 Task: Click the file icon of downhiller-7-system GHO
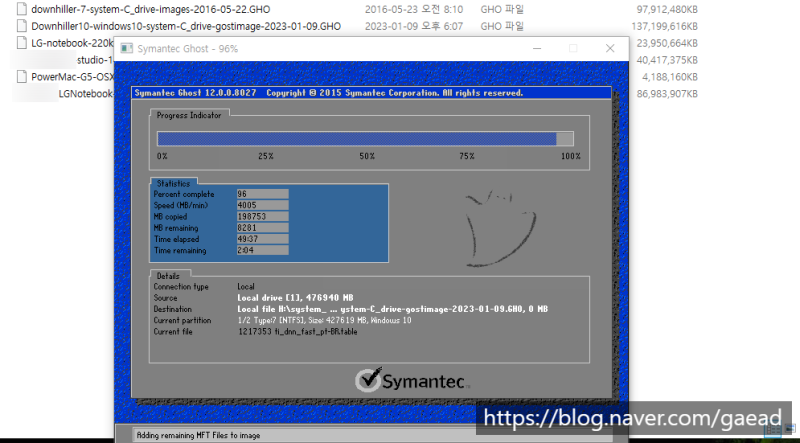pyautogui.click(x=21, y=9)
